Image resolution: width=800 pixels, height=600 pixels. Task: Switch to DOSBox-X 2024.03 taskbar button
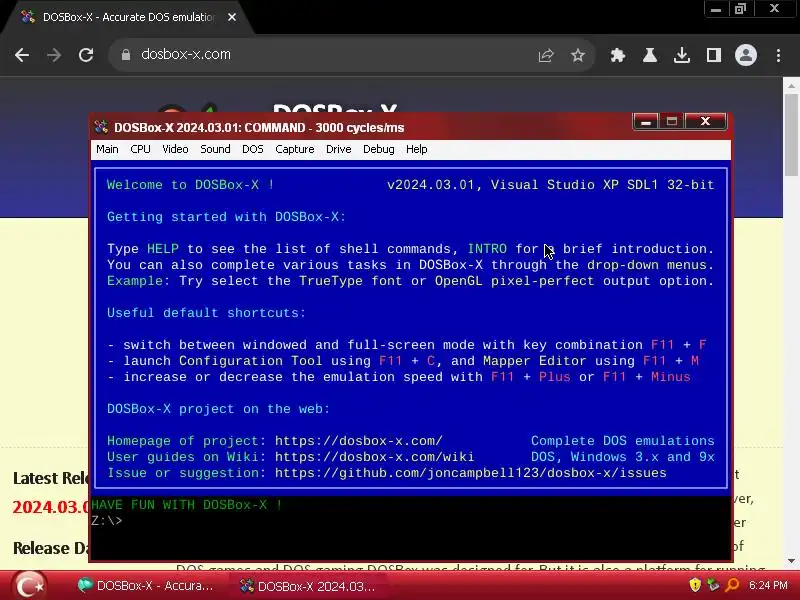pyautogui.click(x=308, y=586)
